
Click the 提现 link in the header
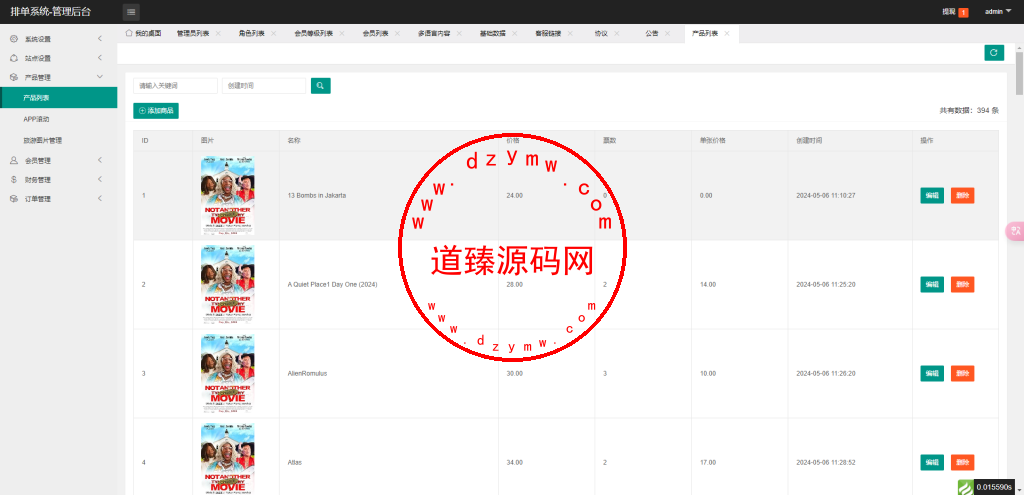(x=948, y=12)
